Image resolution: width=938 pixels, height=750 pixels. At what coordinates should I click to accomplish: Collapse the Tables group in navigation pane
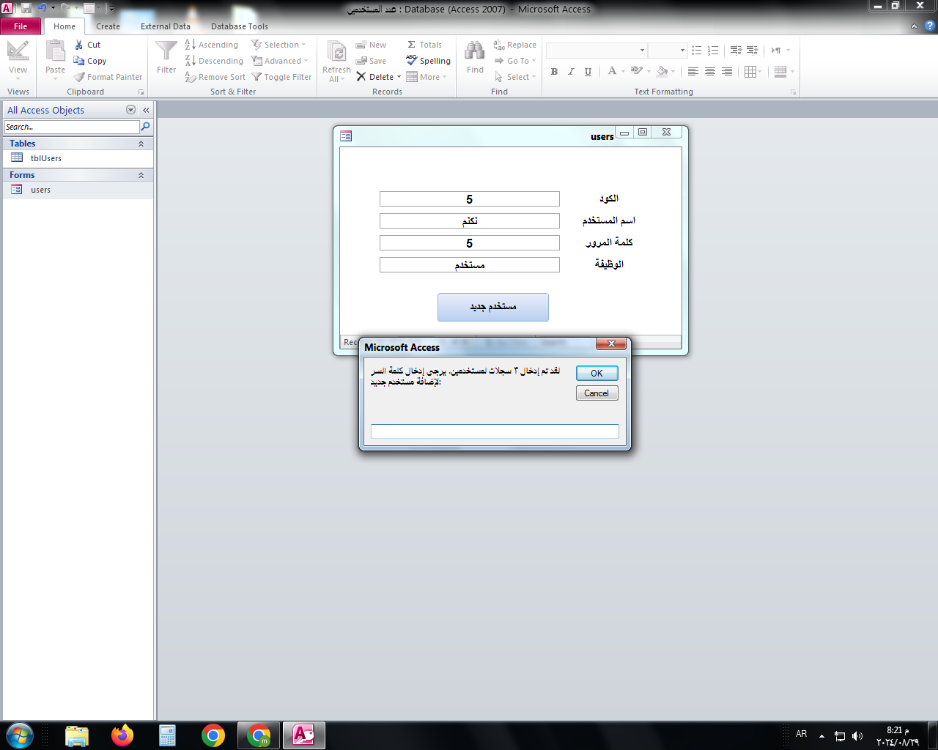pos(141,144)
